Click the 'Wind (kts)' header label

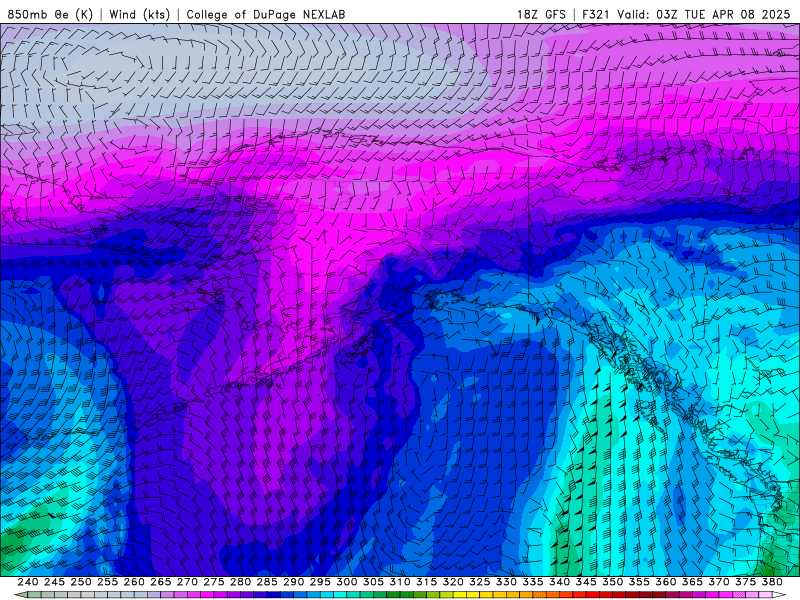click(x=139, y=14)
